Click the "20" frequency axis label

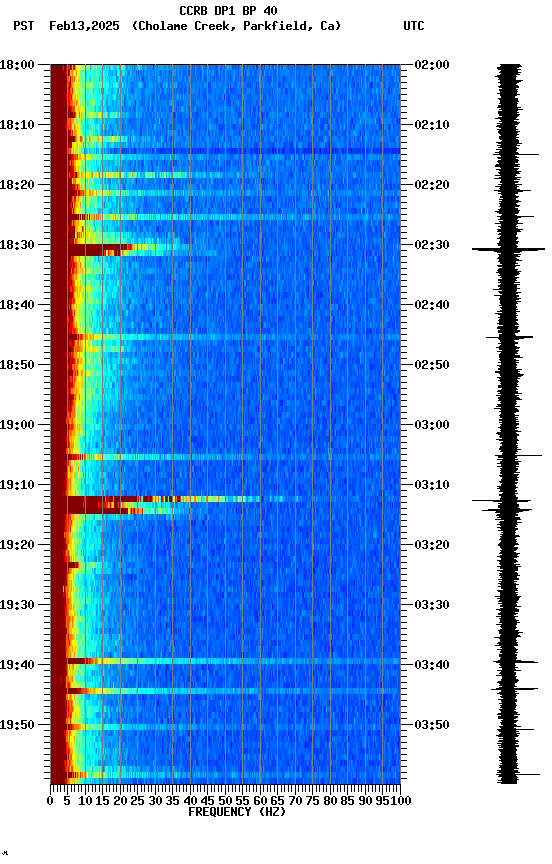120,801
